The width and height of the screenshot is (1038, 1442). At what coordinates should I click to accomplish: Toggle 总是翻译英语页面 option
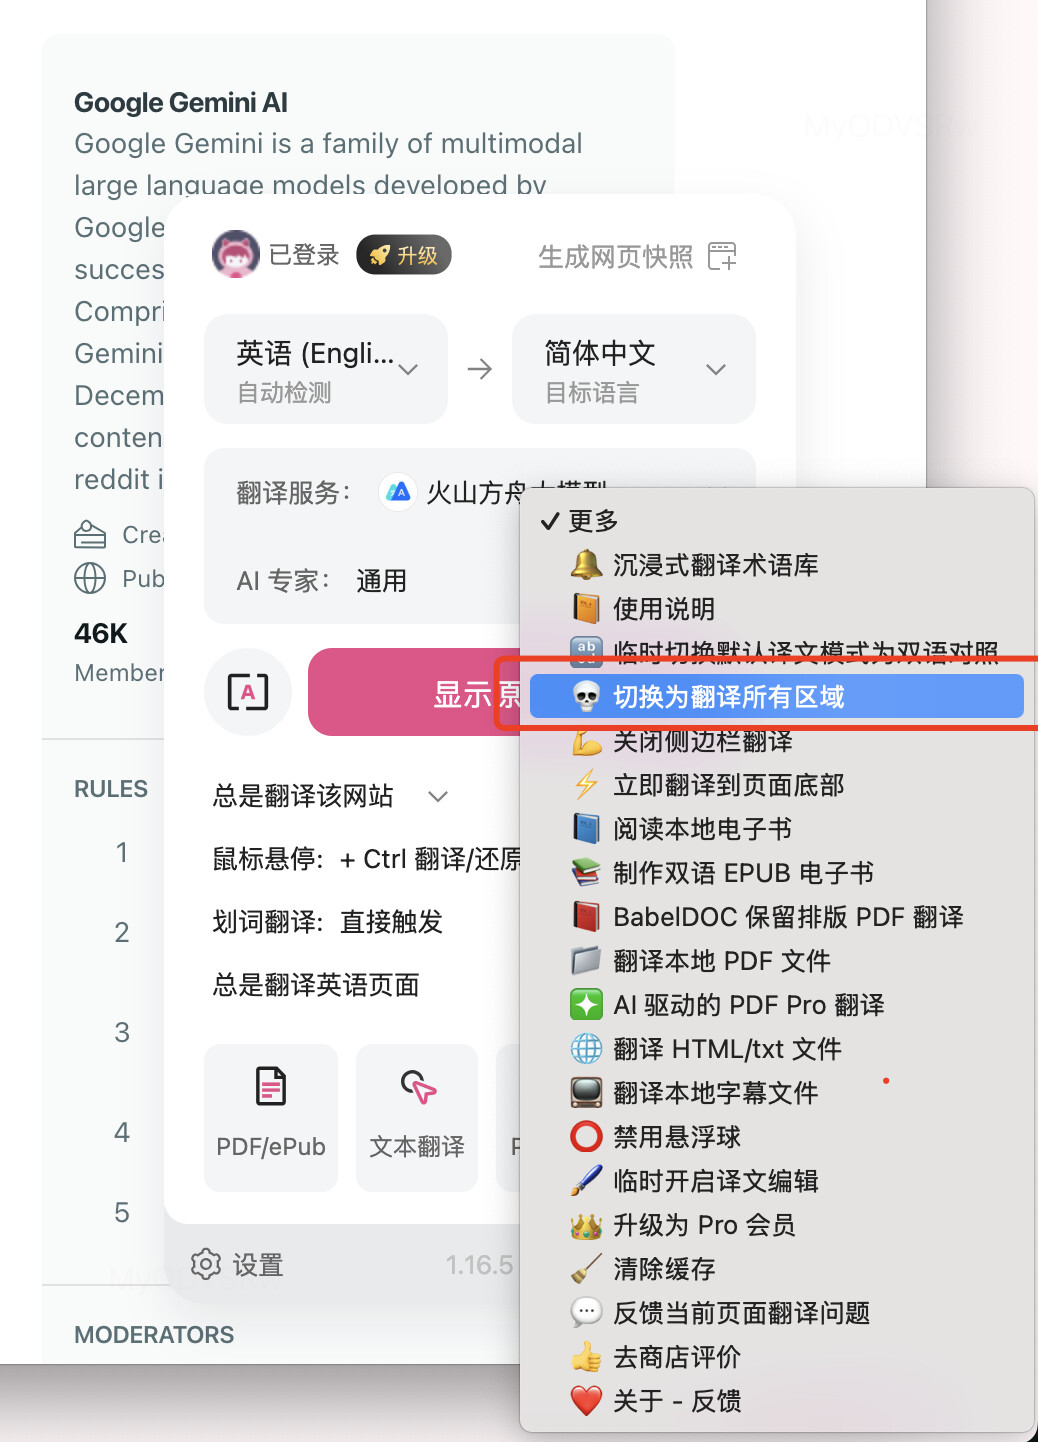pyautogui.click(x=316, y=985)
